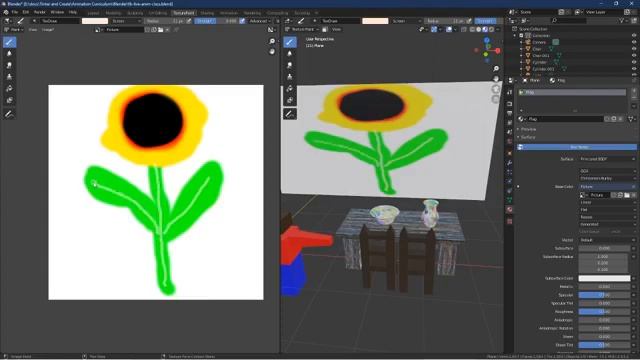The width and height of the screenshot is (640, 360).
Task: Toggle visibility of Cylinder.001 in outliner
Action: click(634, 69)
